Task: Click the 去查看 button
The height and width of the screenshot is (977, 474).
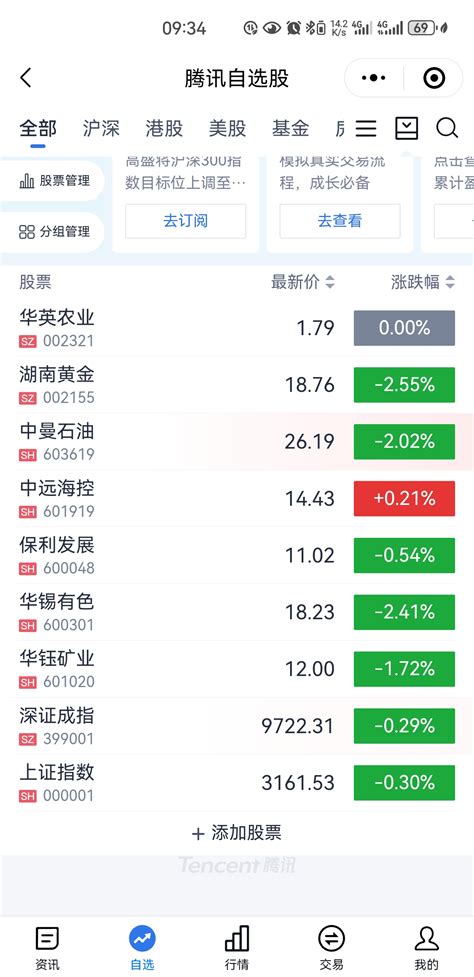Action: click(339, 221)
